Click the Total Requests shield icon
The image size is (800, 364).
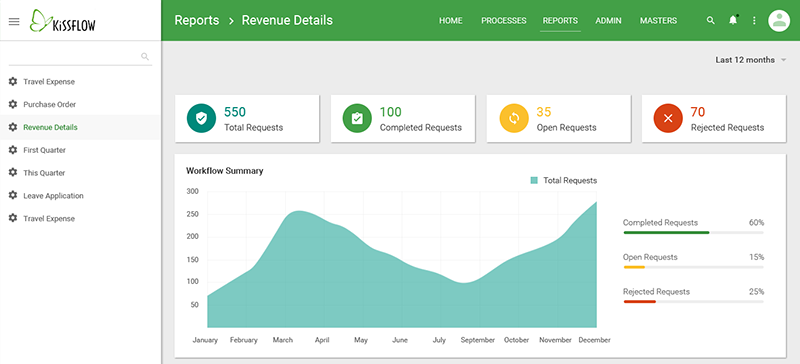[x=201, y=118]
